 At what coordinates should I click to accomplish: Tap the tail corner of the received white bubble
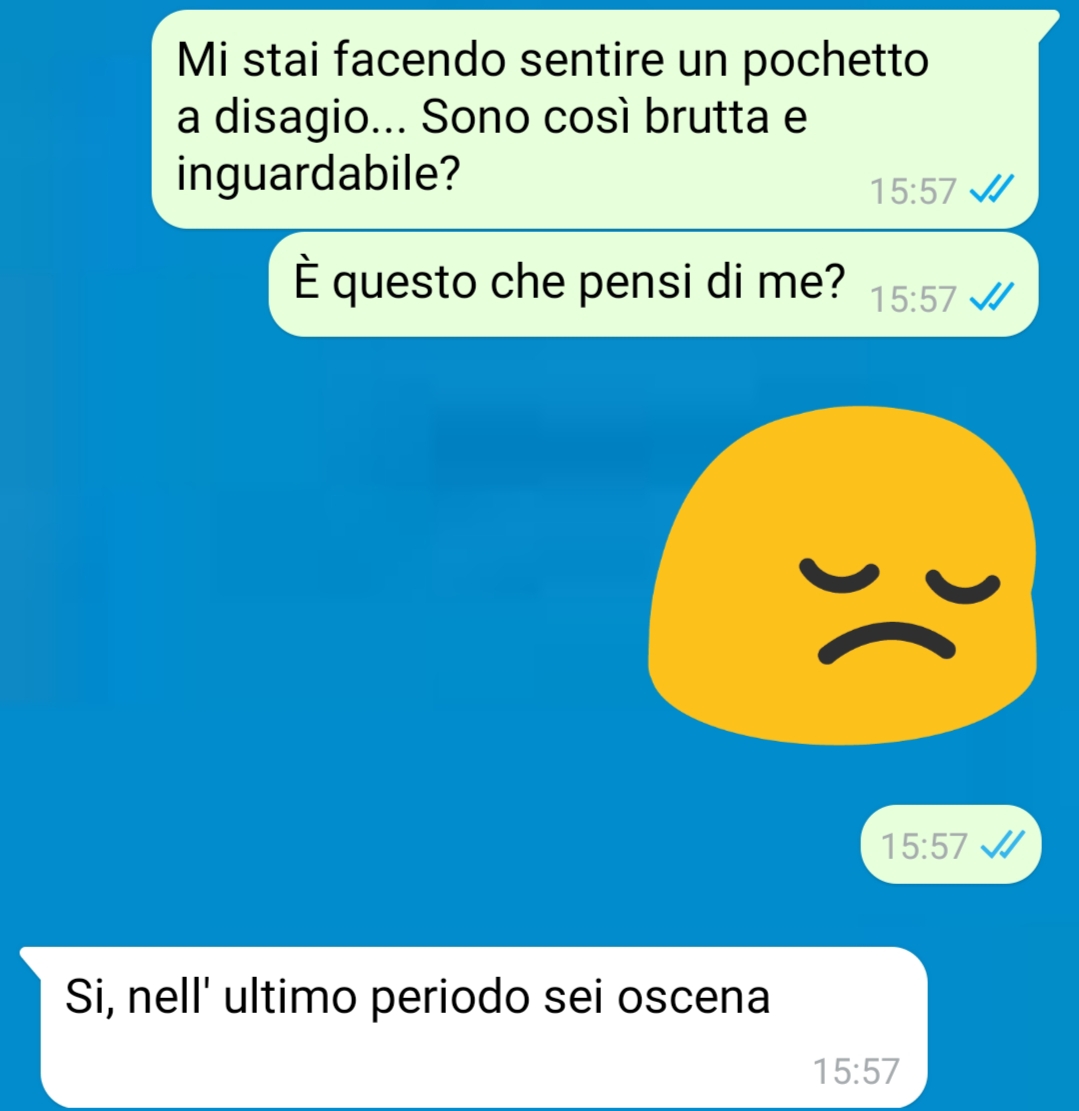[x=32, y=958]
